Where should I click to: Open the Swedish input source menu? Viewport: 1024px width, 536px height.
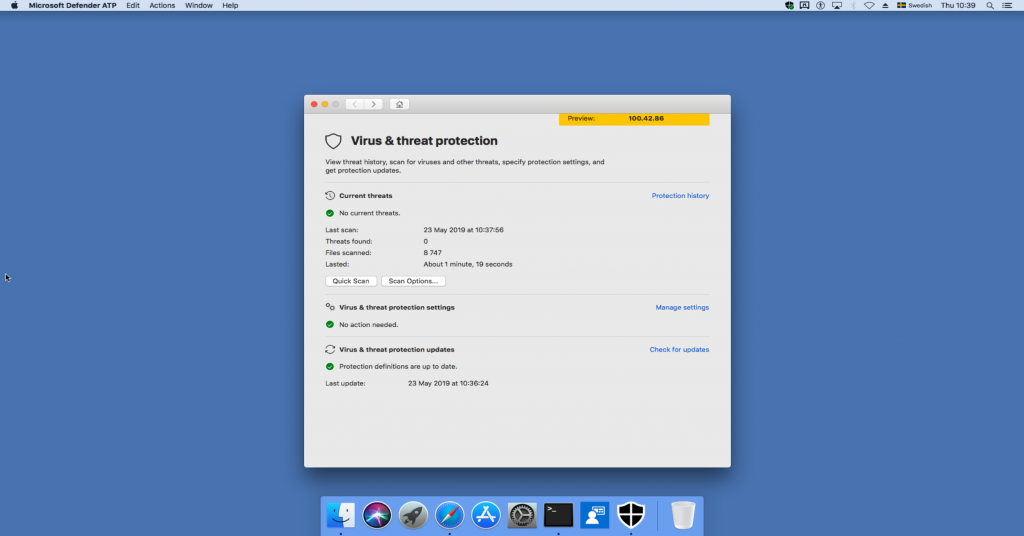tap(913, 5)
